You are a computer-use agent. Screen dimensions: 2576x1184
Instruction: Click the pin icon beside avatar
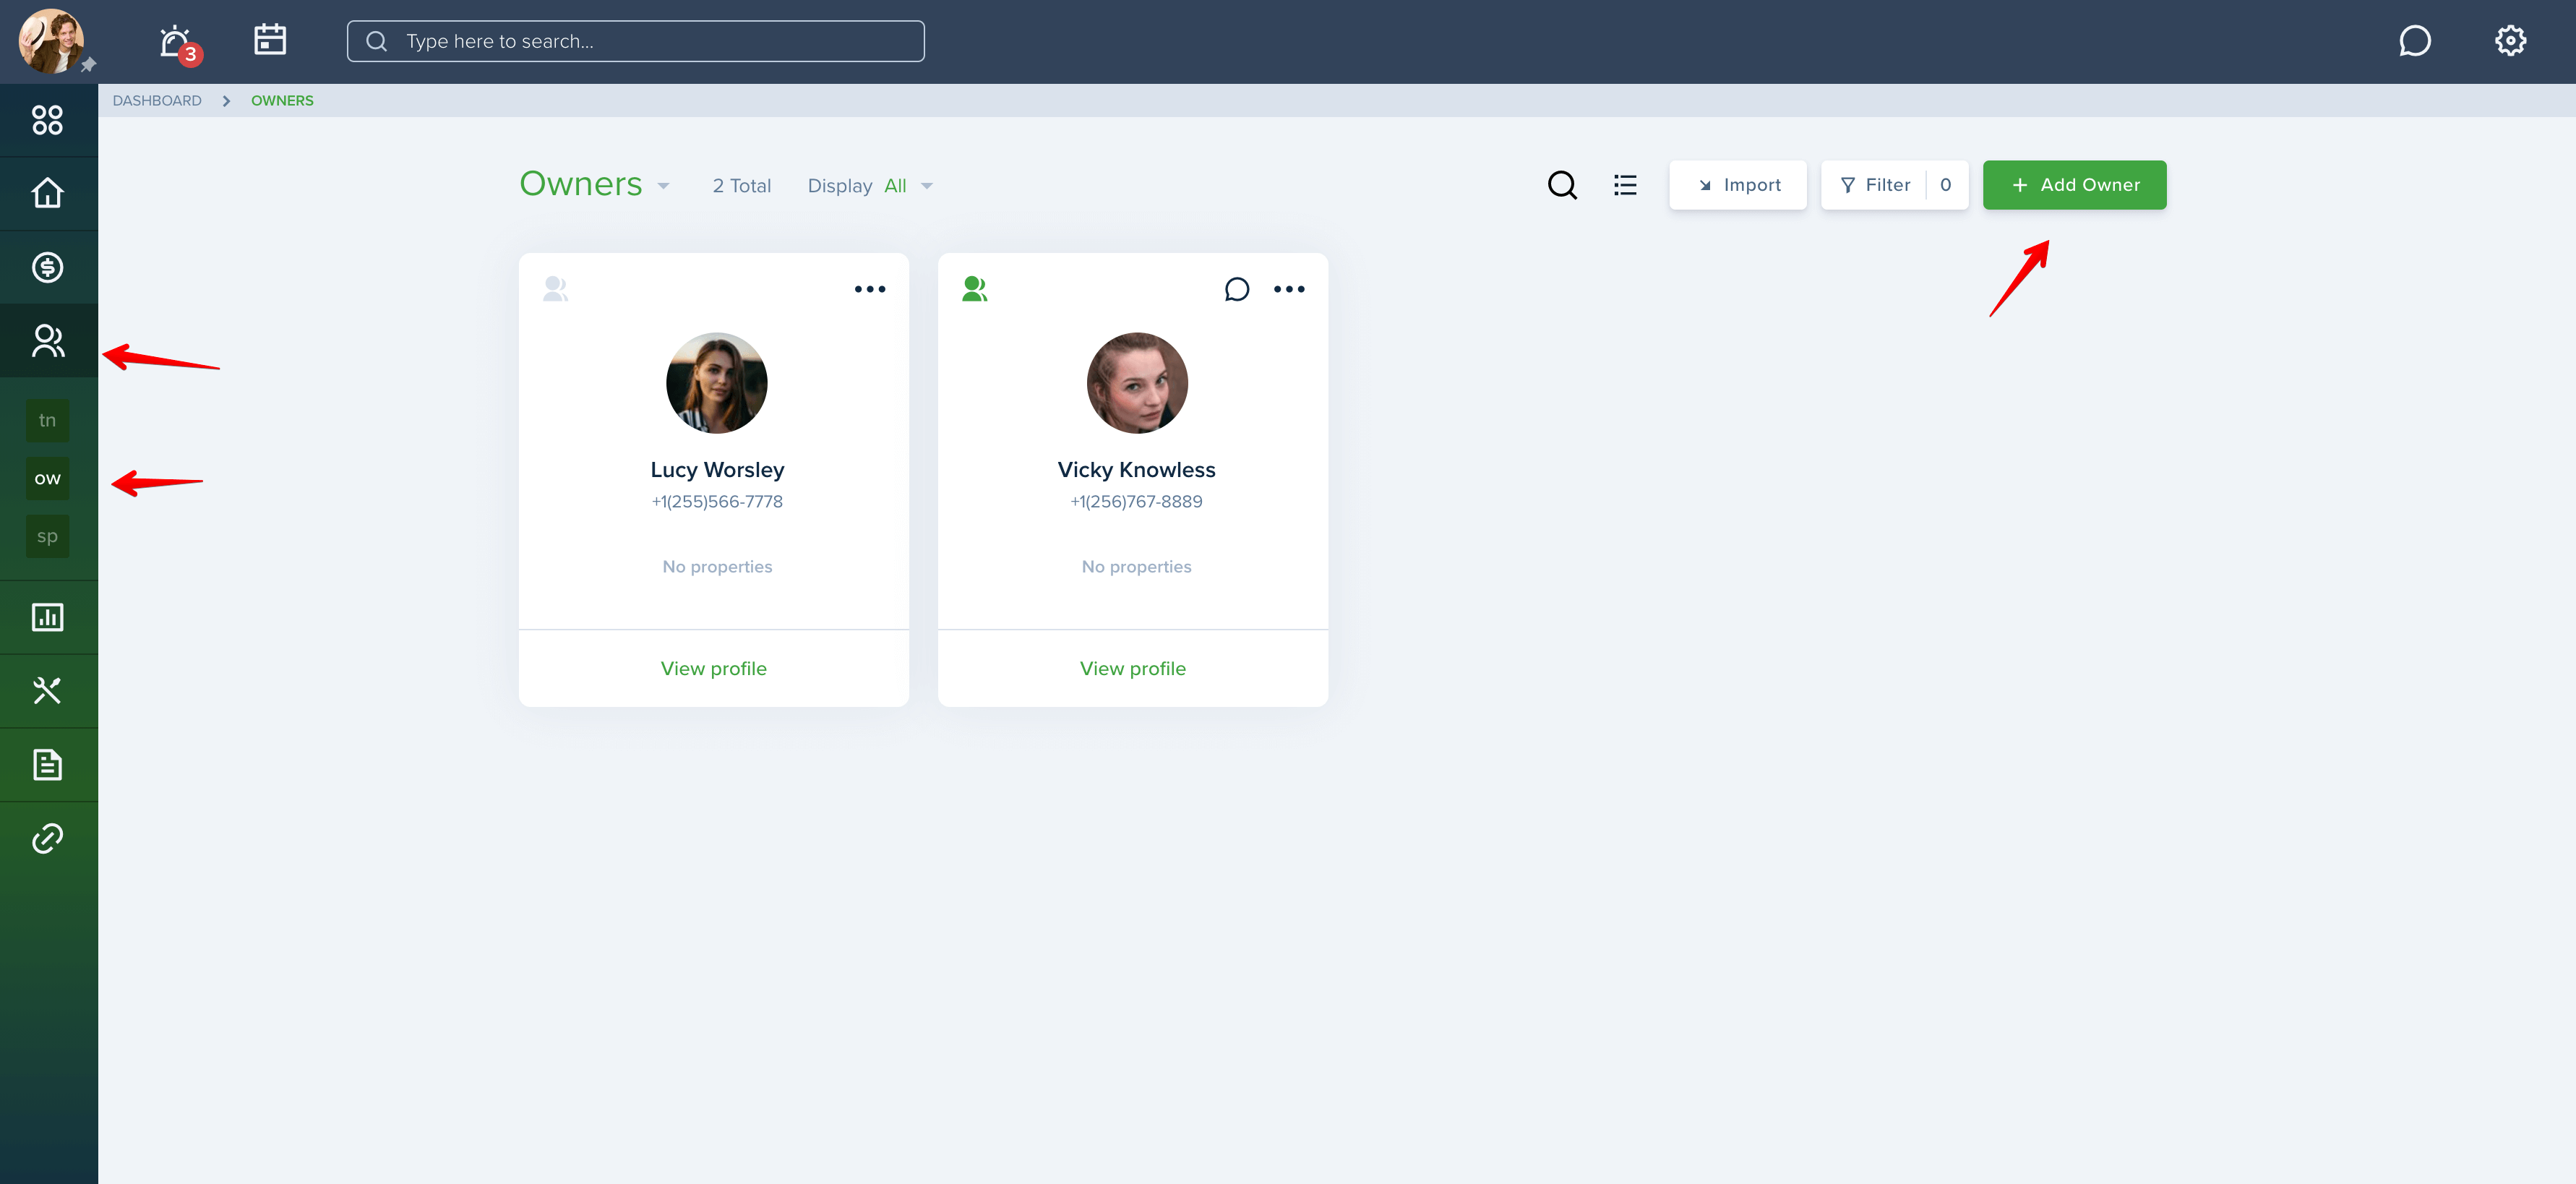pos(88,65)
